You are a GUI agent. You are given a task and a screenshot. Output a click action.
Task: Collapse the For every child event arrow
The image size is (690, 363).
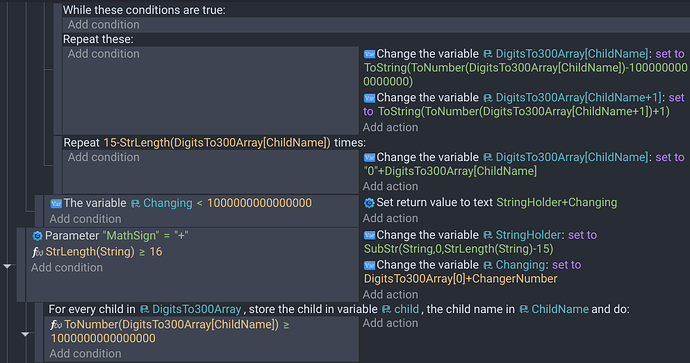26,334
